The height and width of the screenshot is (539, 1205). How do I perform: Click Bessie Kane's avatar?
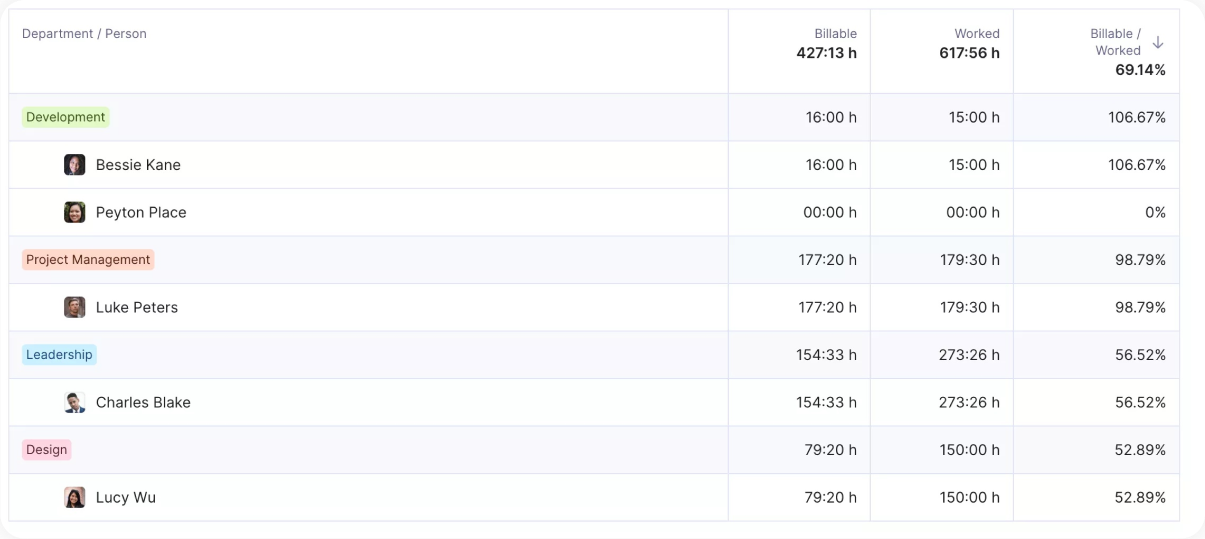(x=75, y=165)
